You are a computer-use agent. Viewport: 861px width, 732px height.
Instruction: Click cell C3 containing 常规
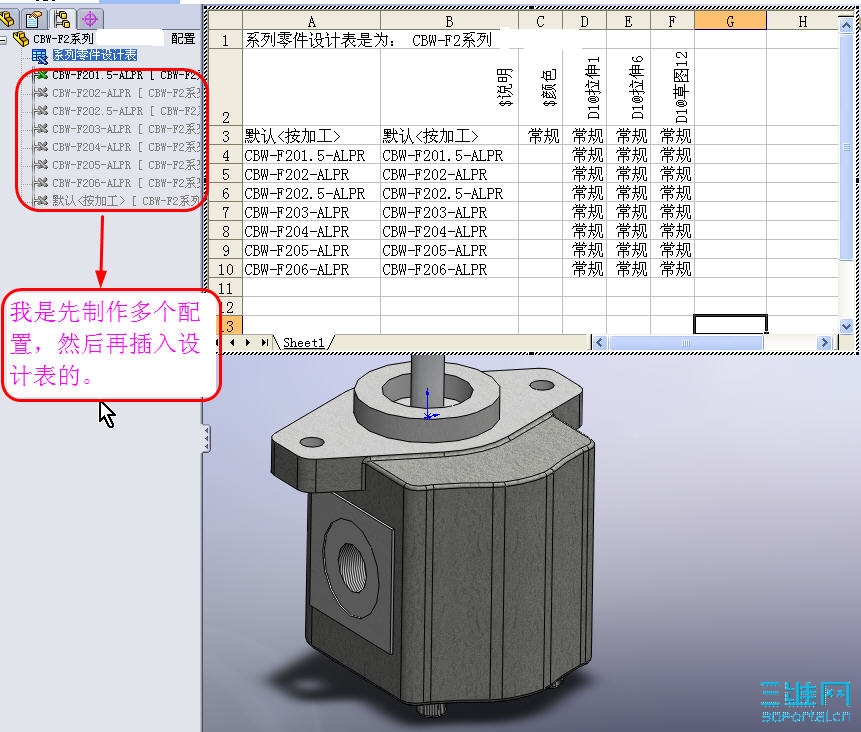[x=540, y=136]
